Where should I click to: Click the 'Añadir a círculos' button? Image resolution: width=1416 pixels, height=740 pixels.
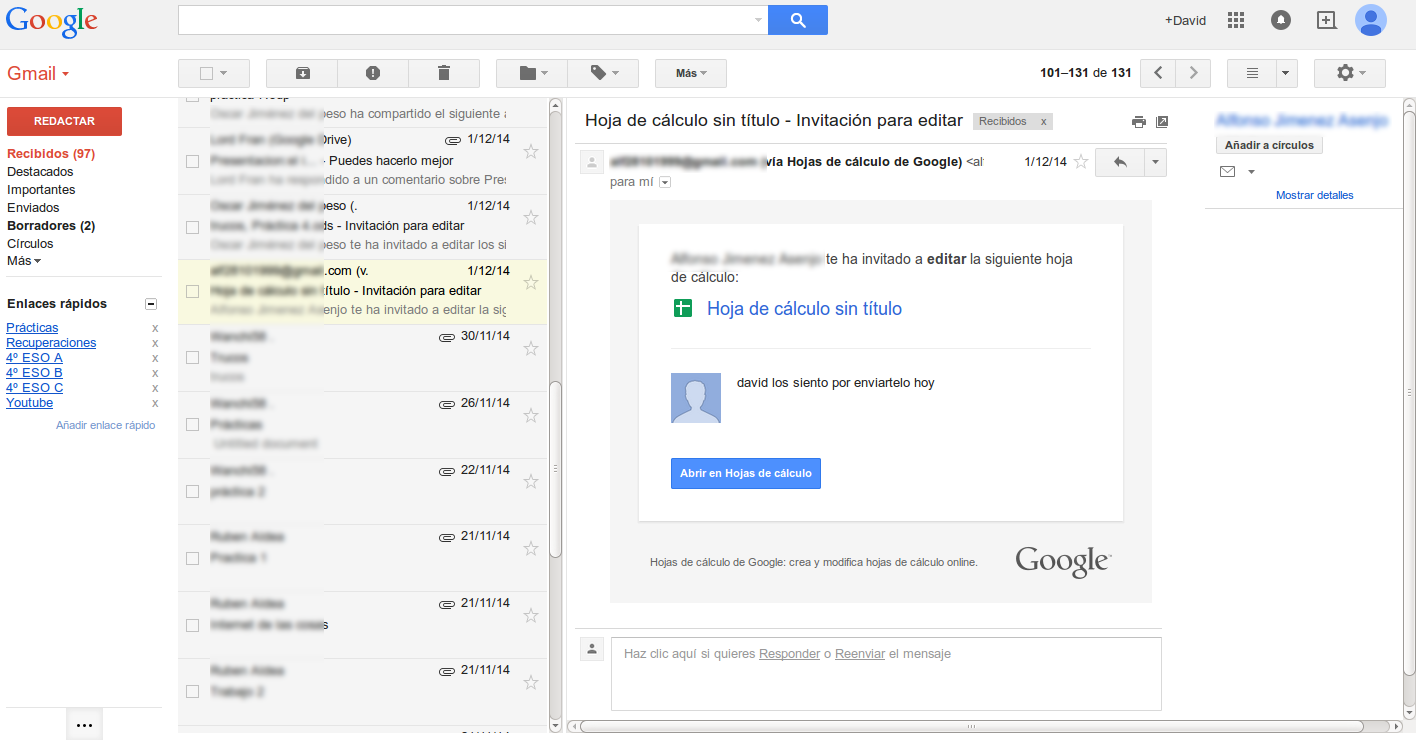[x=1269, y=145]
